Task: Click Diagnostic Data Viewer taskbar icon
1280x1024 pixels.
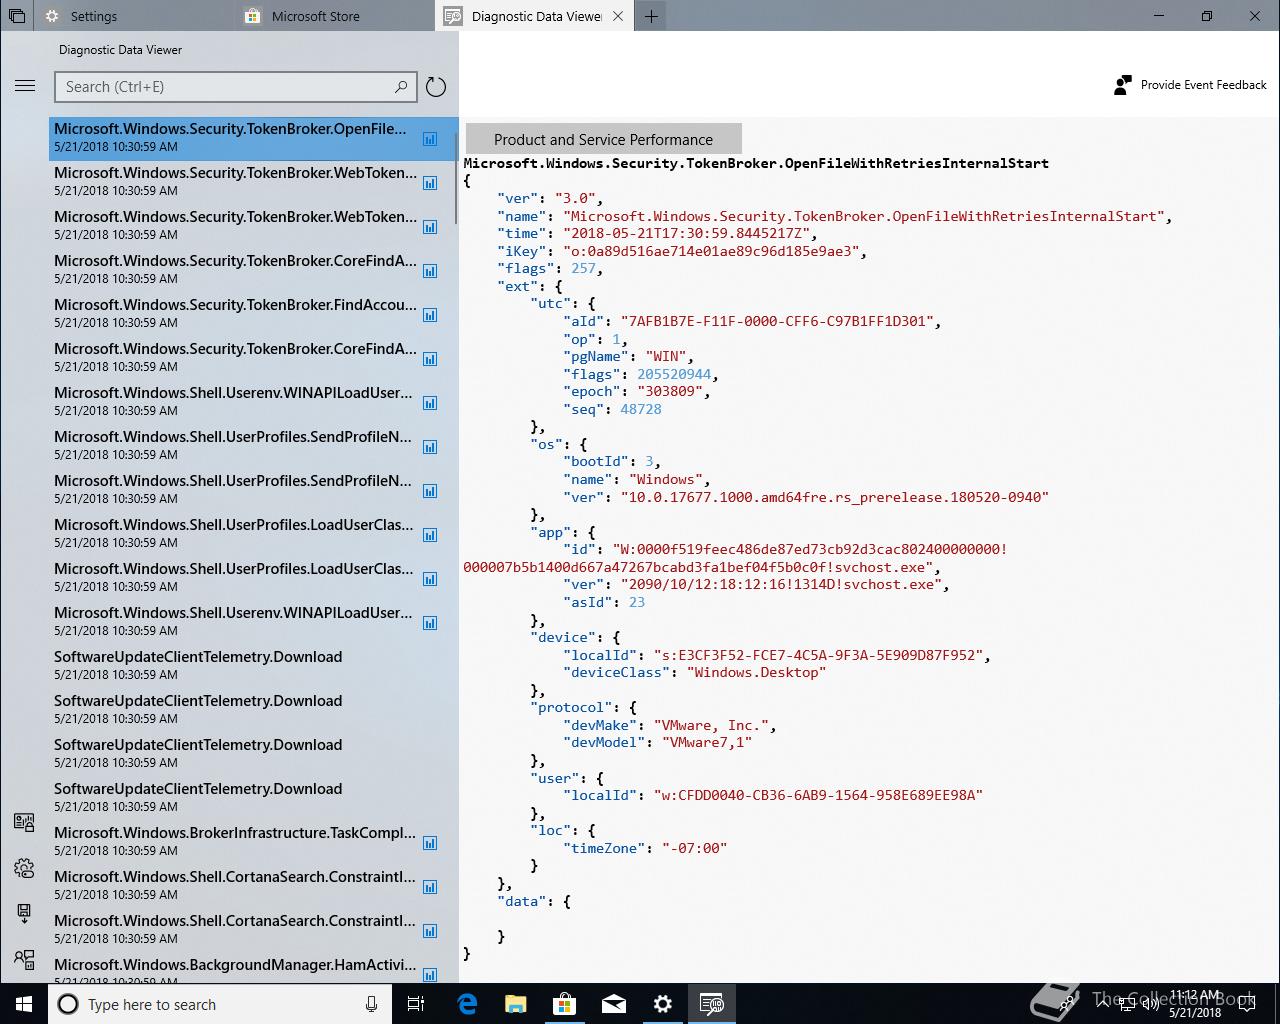Action: pos(712,1004)
